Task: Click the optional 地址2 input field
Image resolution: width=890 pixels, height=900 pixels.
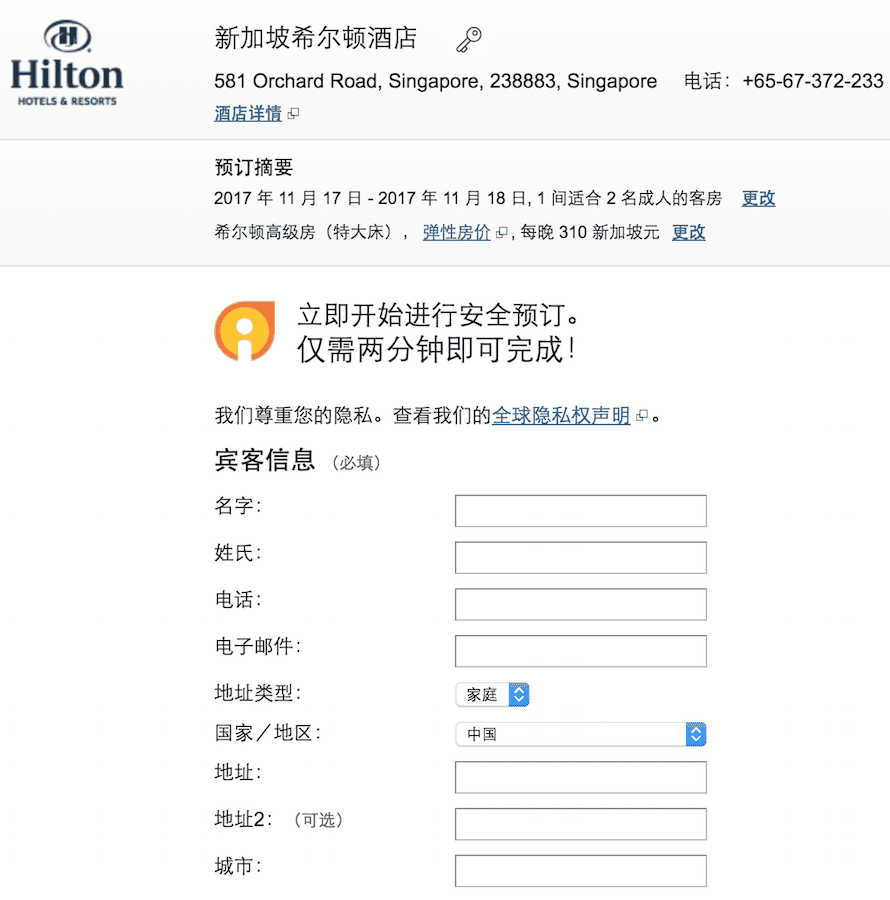Action: [580, 824]
